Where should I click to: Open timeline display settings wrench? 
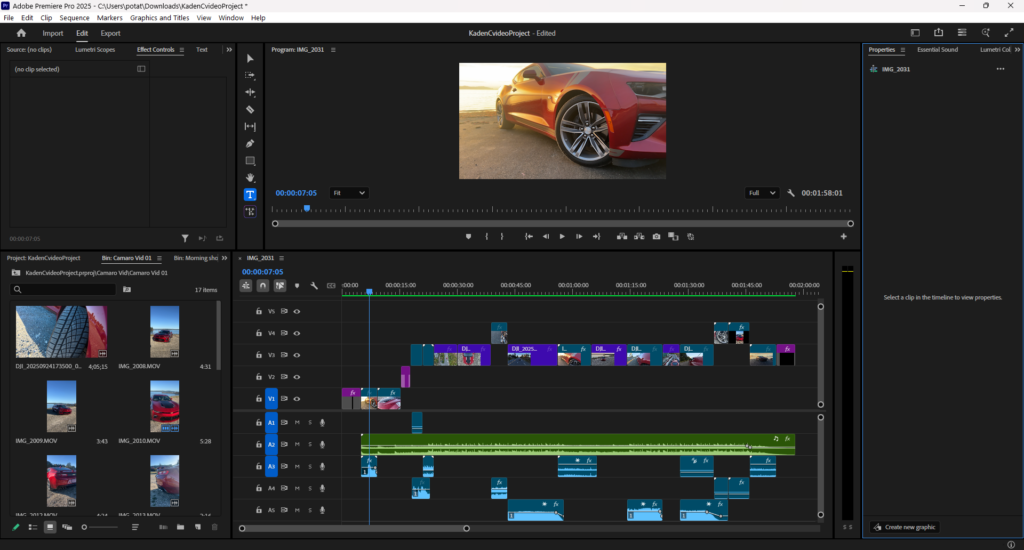[x=314, y=286]
